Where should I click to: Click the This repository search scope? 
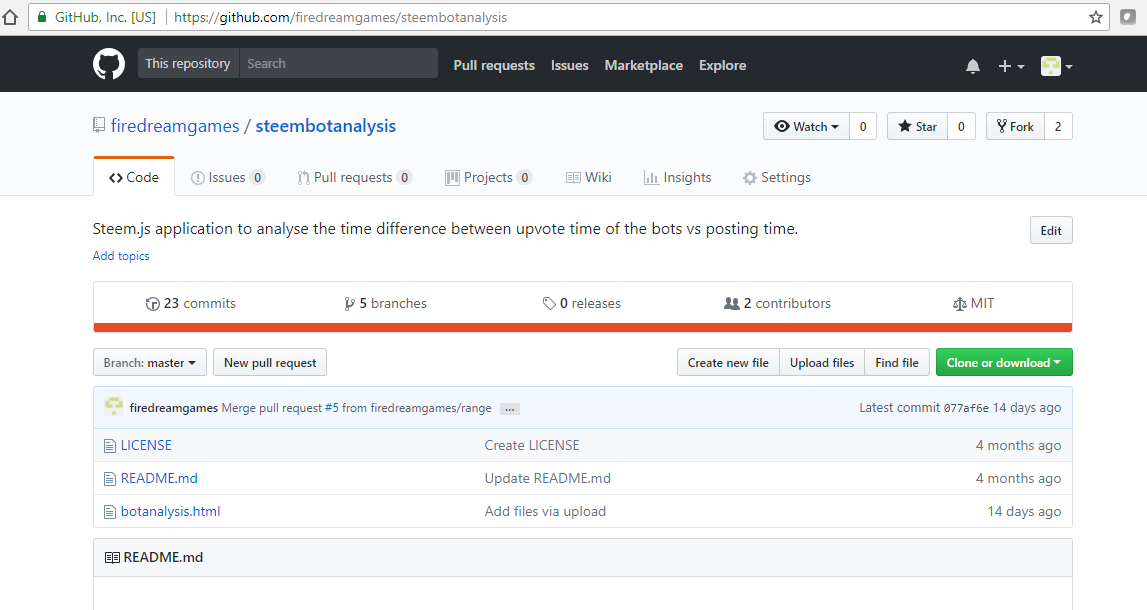click(188, 64)
